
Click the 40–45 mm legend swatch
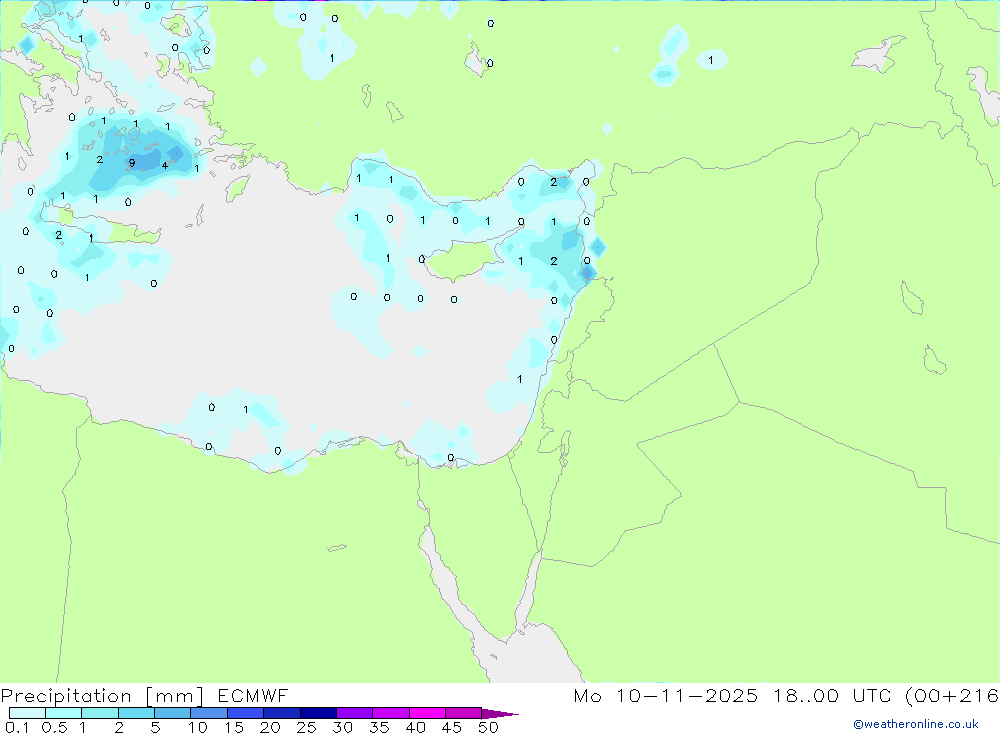click(x=427, y=713)
